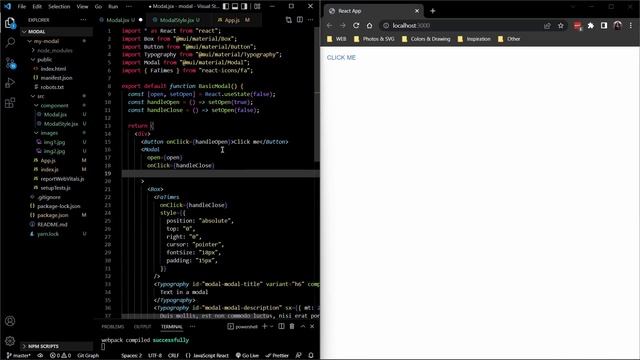The width and height of the screenshot is (640, 360).
Task: Click Spaces: 2 indentation setting
Action: pos(131,356)
